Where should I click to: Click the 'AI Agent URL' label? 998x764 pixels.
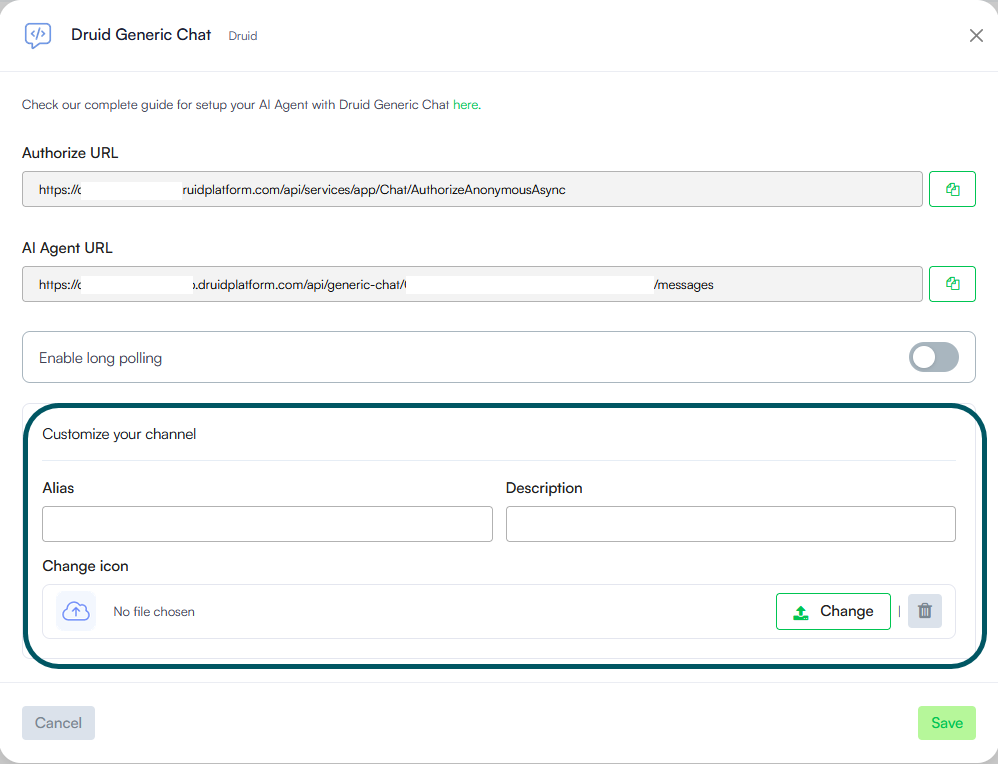(x=67, y=248)
